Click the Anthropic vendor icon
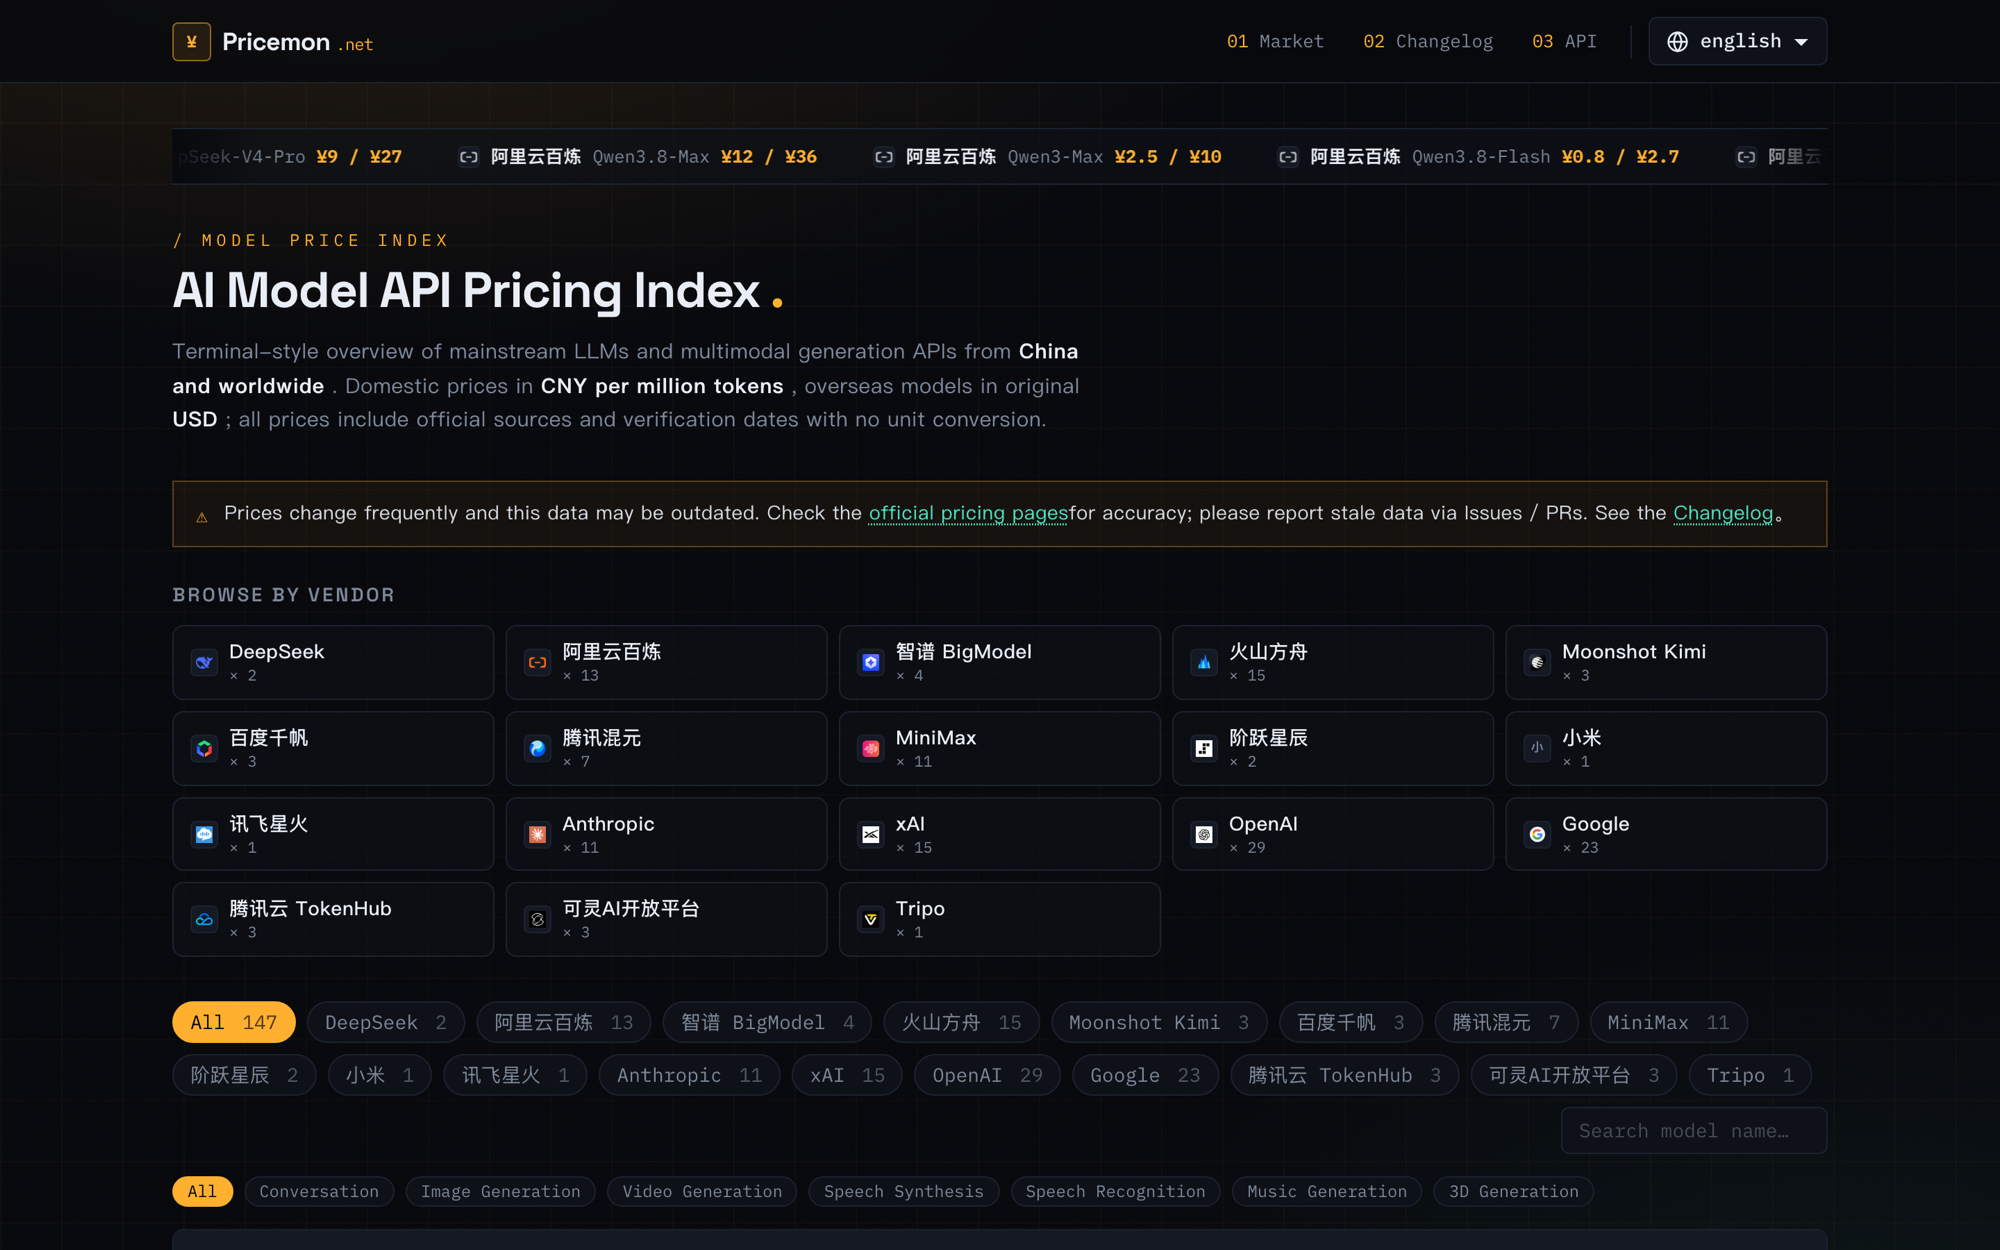 click(537, 834)
